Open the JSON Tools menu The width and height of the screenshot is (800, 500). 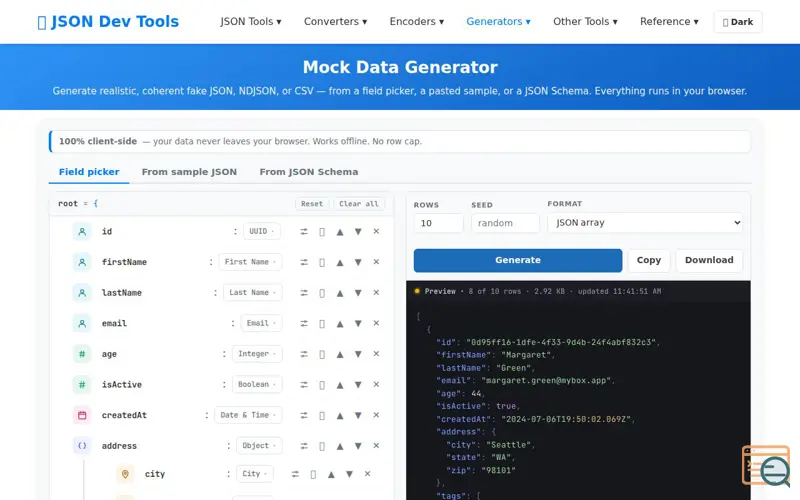click(x=251, y=22)
